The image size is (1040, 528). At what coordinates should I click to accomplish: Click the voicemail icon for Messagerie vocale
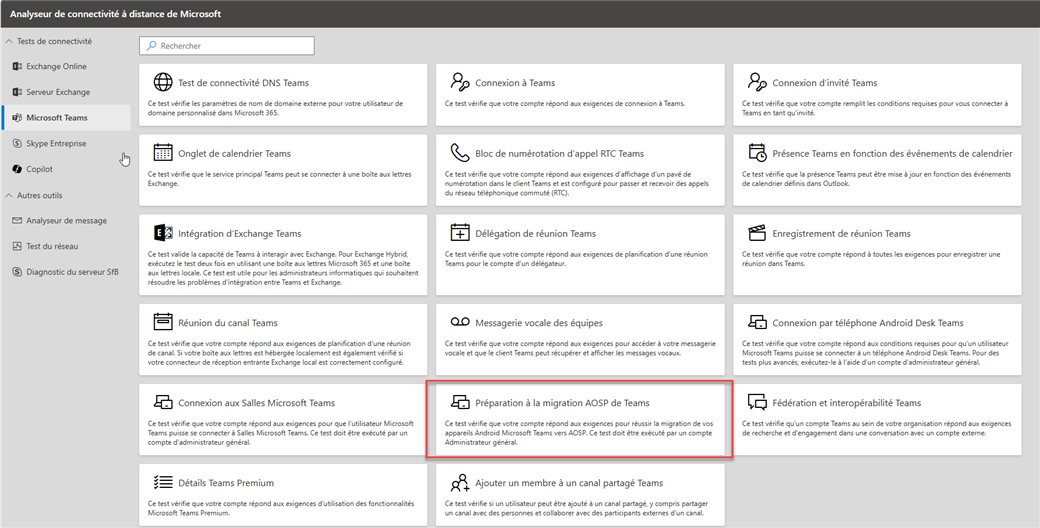[460, 322]
